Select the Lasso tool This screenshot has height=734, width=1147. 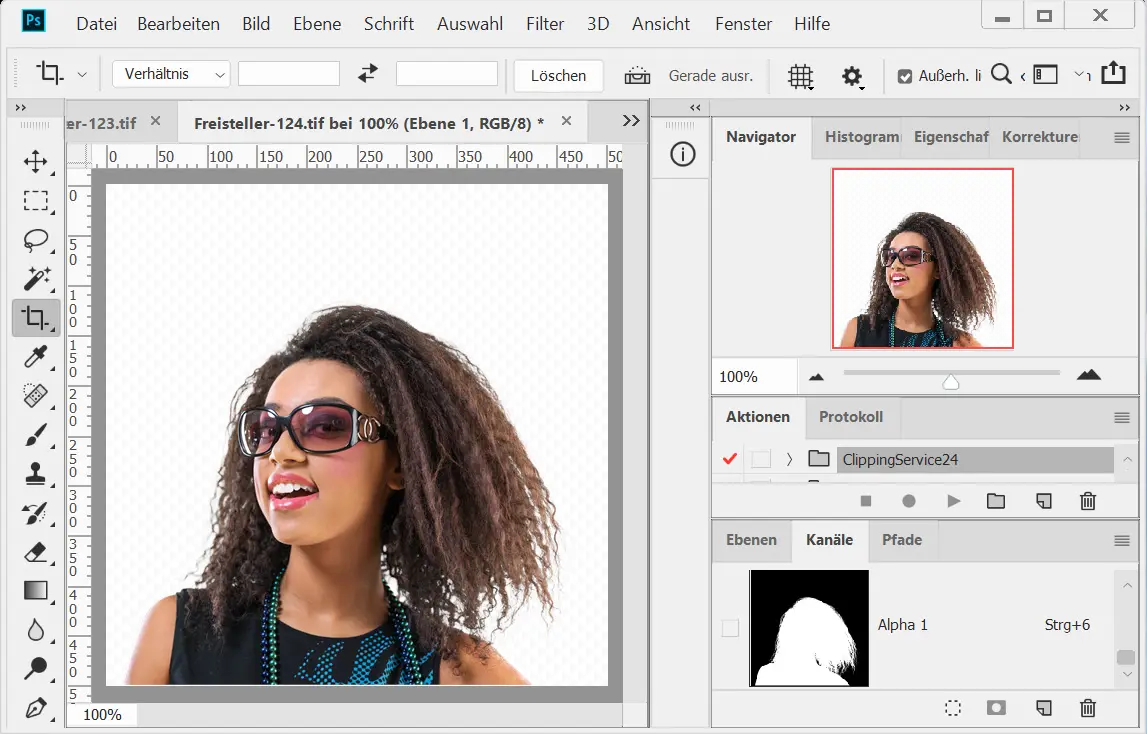coord(36,240)
